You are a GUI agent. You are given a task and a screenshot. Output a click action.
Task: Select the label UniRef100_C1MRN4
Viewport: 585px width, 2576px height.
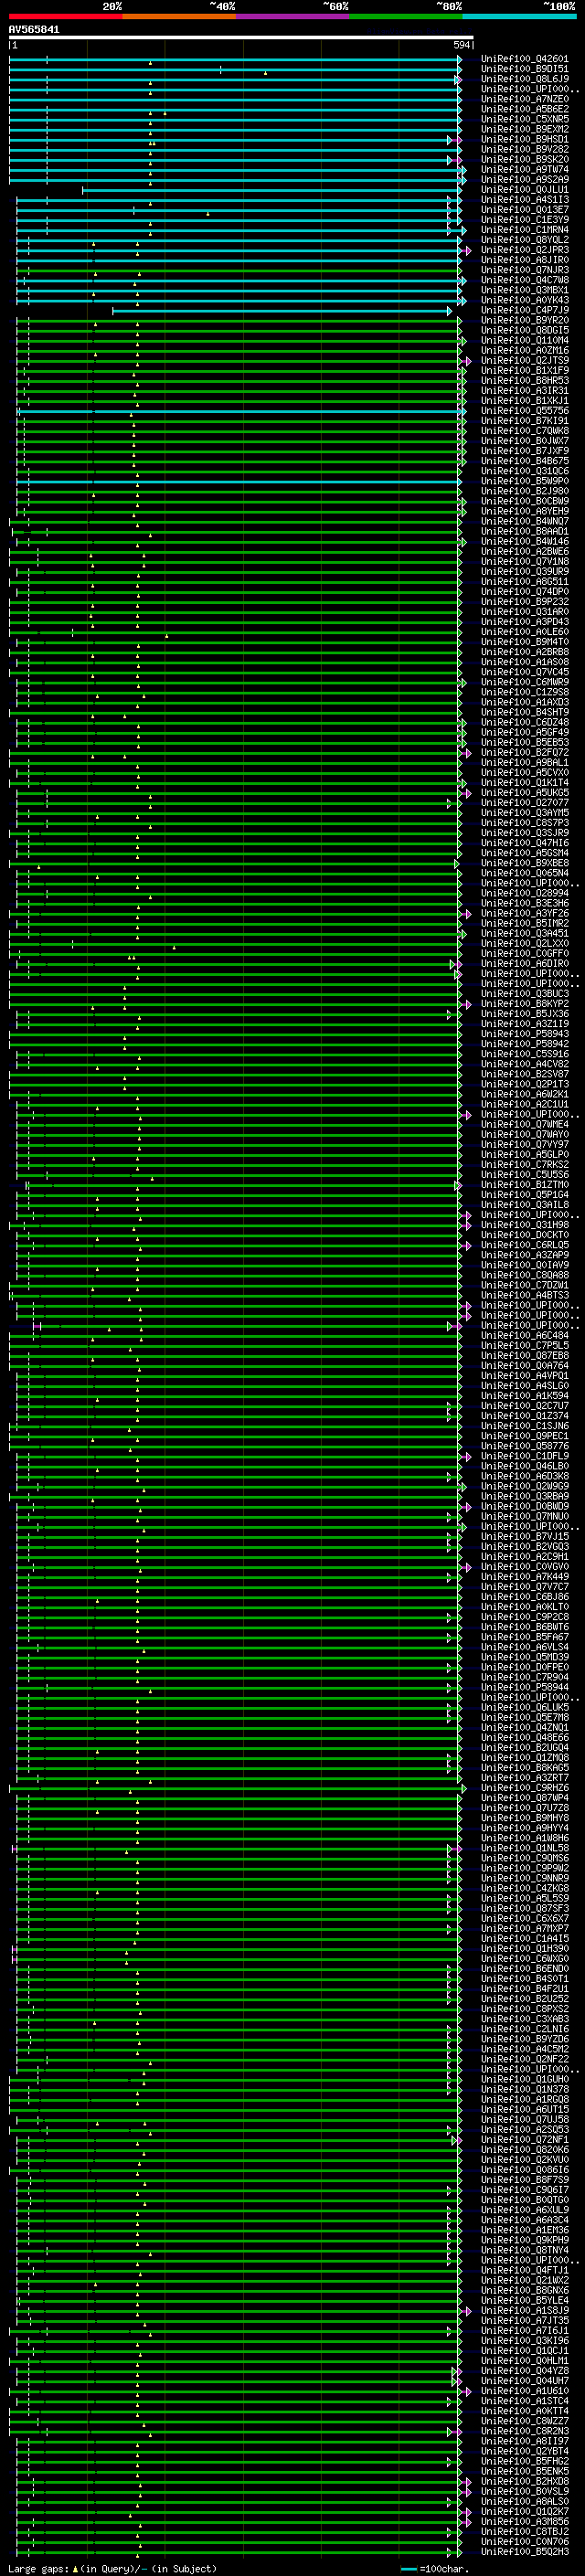click(524, 230)
